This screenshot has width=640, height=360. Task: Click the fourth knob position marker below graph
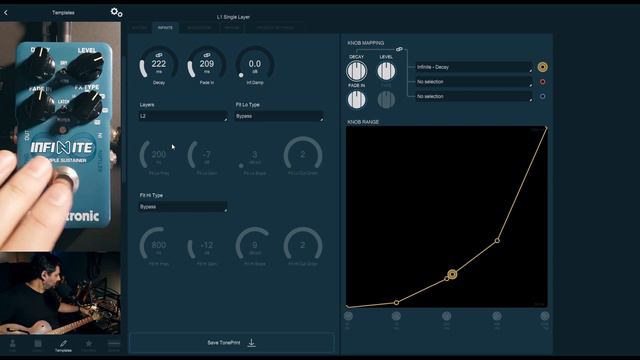497,316
